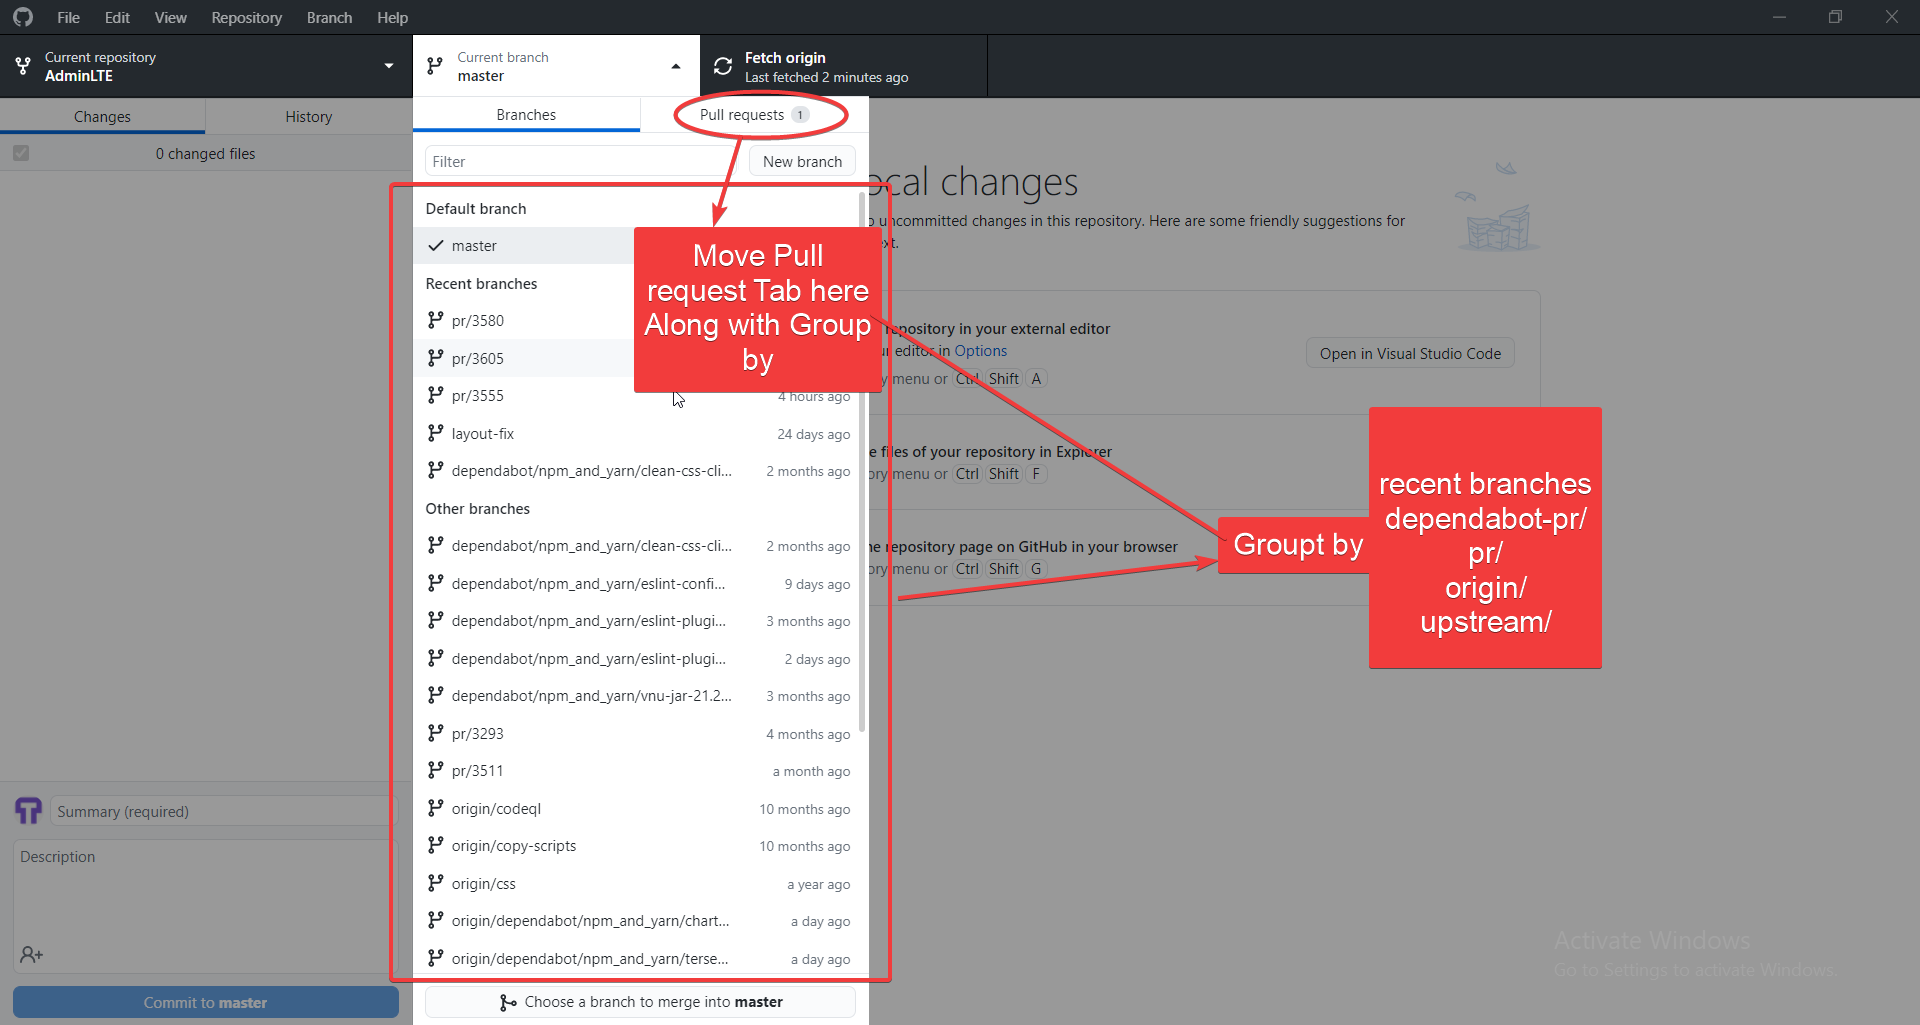The width and height of the screenshot is (1920, 1025).
Task: Click the repository icon beside AdminLTE
Action: pyautogui.click(x=22, y=65)
